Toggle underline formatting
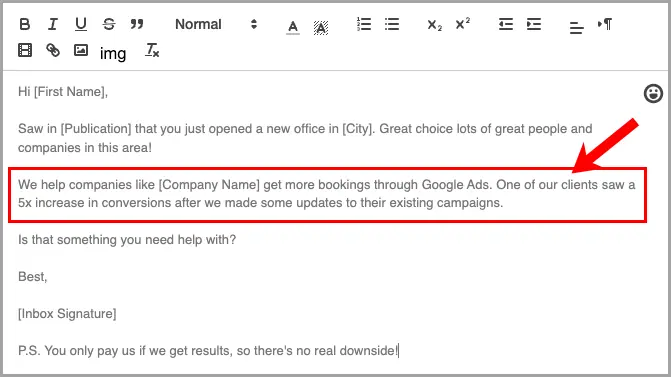This screenshot has width=671, height=377. click(80, 24)
